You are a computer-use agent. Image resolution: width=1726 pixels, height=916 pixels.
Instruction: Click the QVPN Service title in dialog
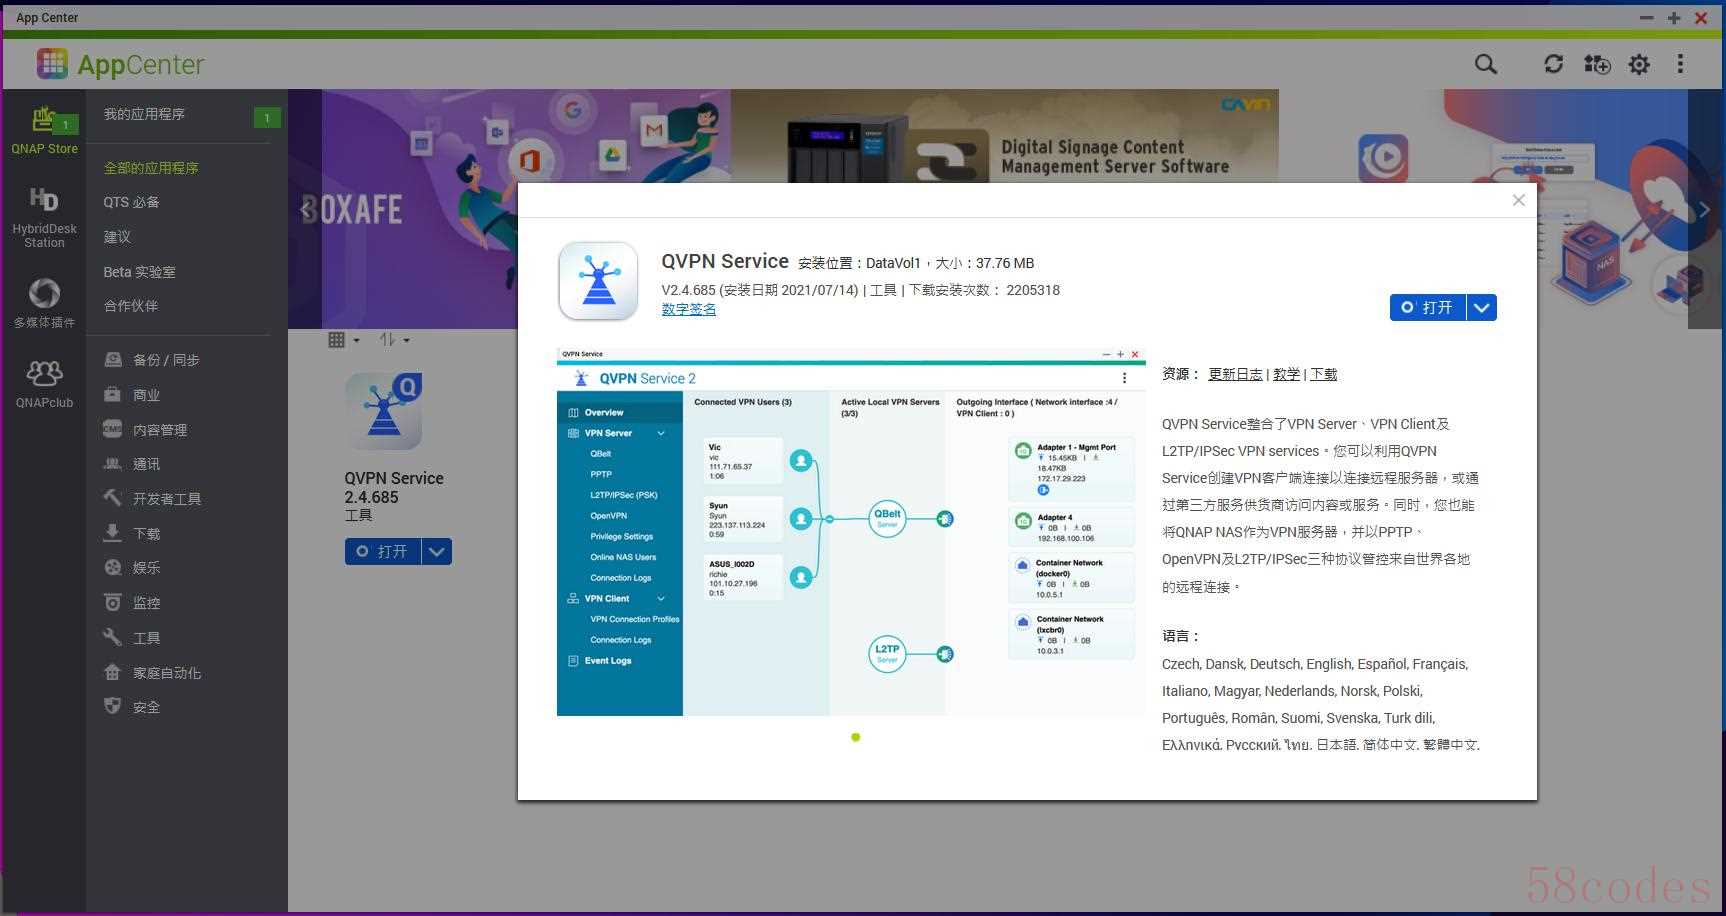click(x=725, y=261)
